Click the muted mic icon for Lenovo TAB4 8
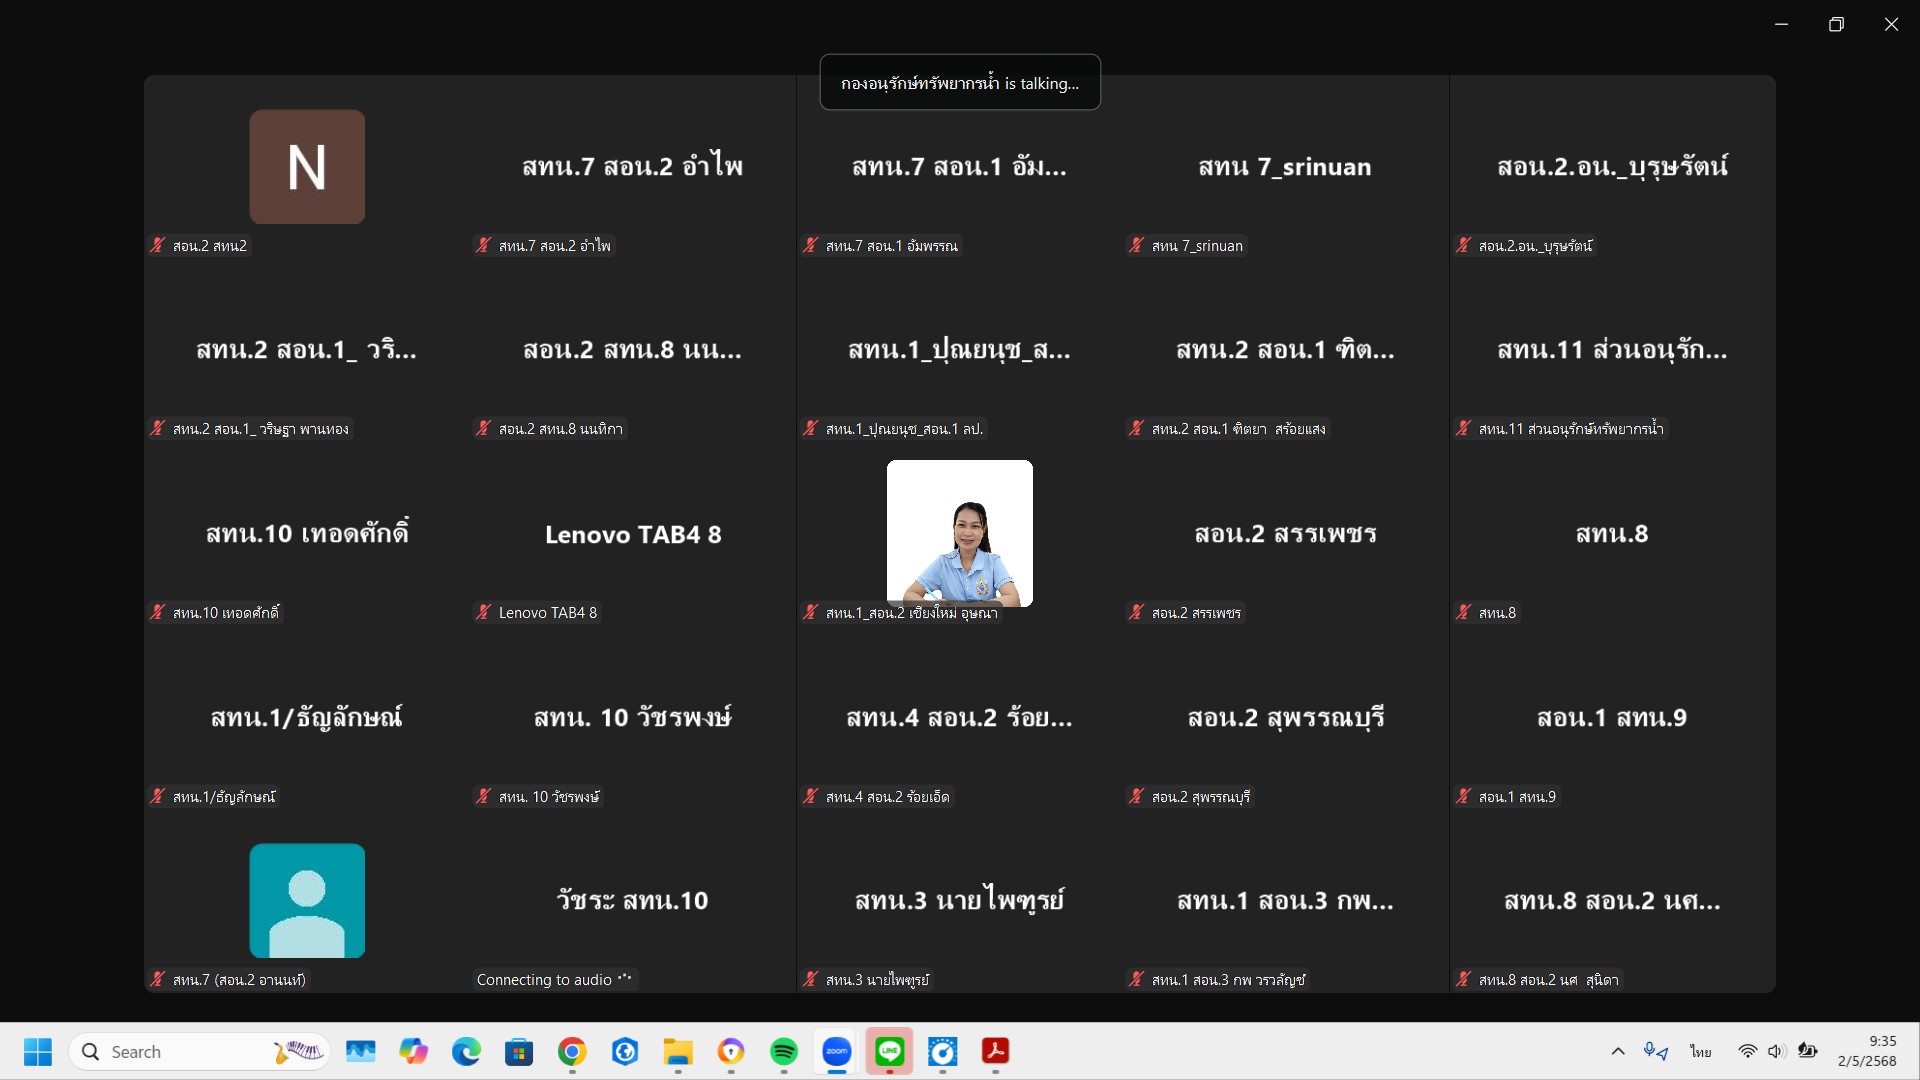Viewport: 1920px width, 1080px height. pos(484,612)
